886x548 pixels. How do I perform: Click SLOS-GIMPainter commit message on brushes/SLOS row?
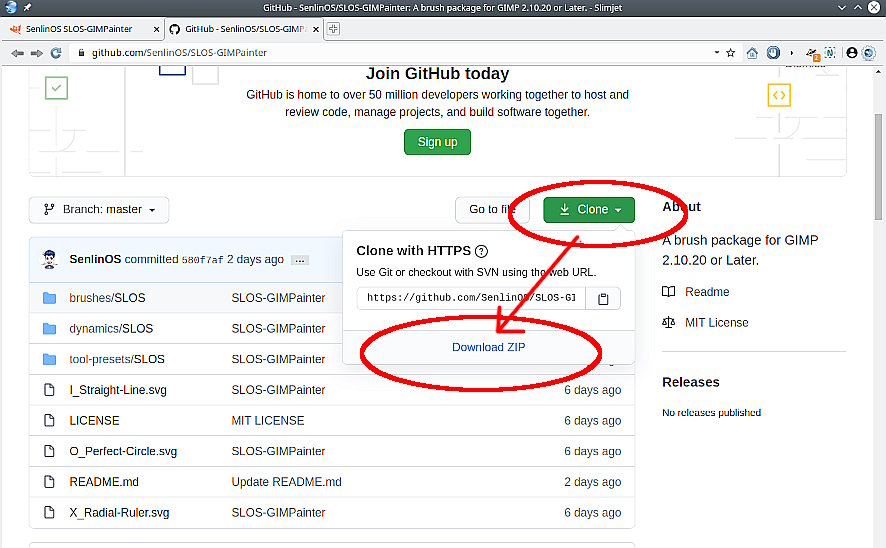(278, 298)
